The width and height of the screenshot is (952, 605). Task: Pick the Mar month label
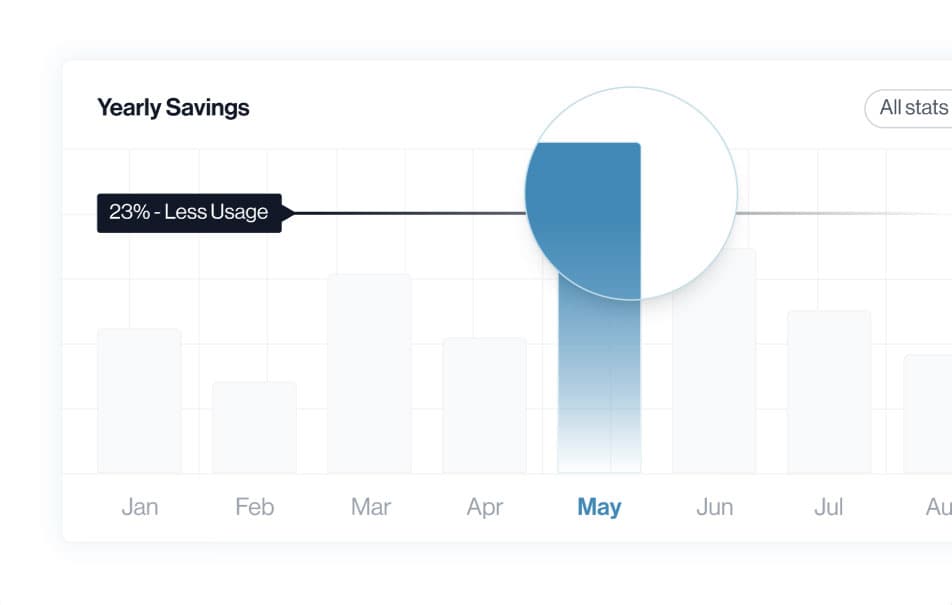[x=370, y=507]
